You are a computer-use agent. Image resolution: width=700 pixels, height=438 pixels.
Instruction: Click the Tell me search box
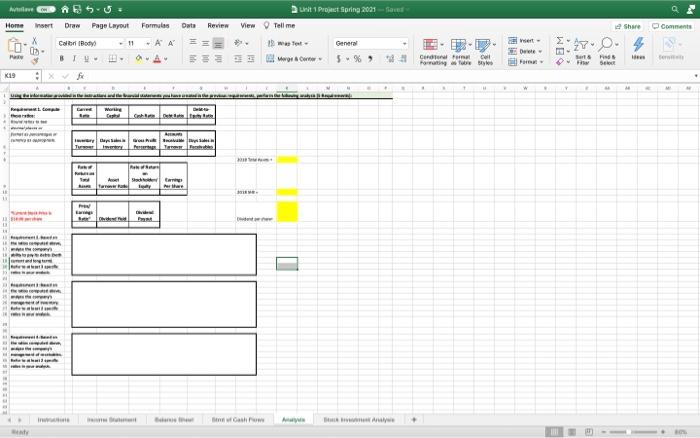279,26
